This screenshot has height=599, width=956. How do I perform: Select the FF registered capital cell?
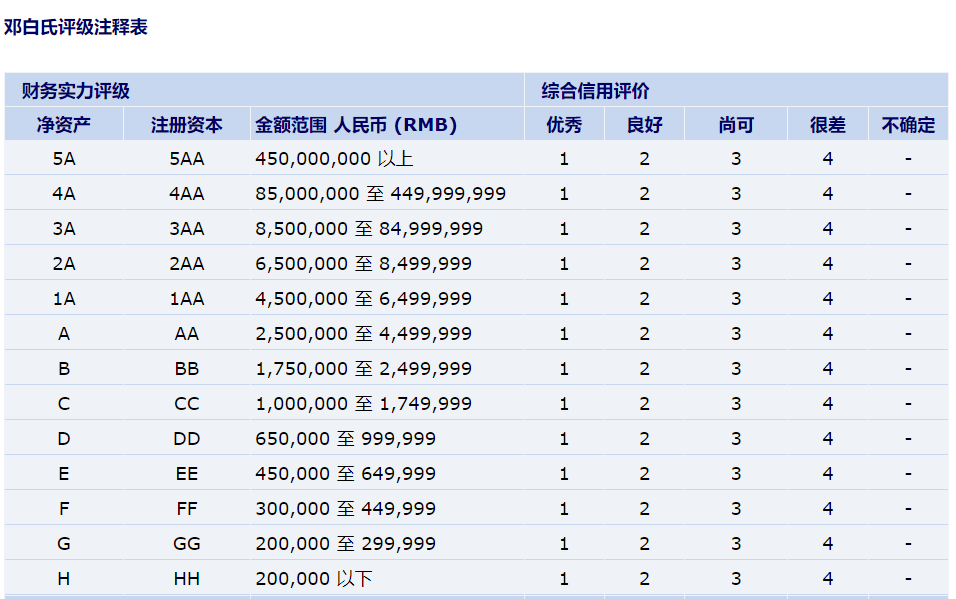[187, 508]
